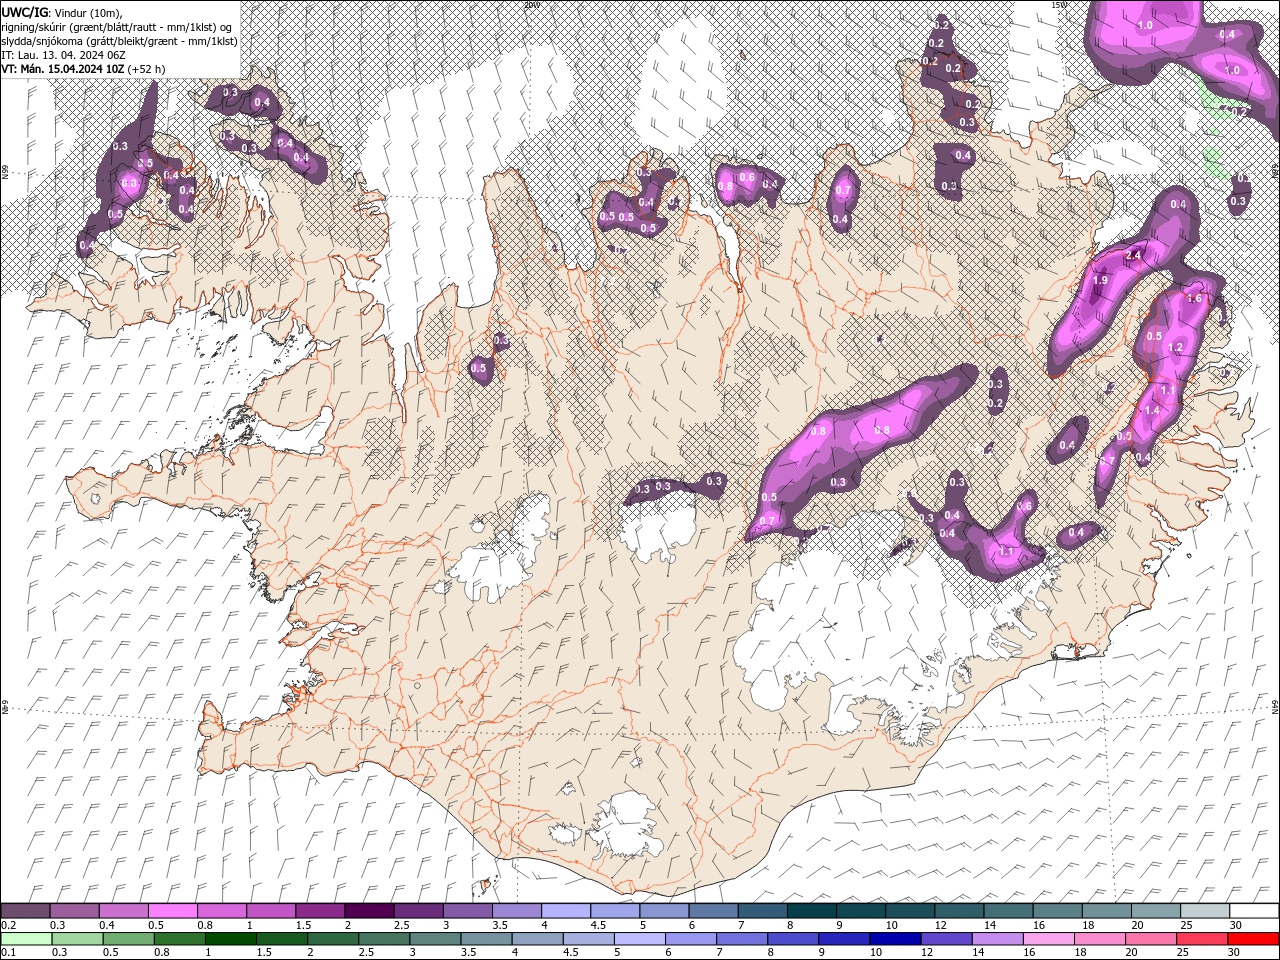Click the 'slydda/snjókoma' legend description line
Image resolution: width=1280 pixels, height=960 pixels.
[x=119, y=41]
